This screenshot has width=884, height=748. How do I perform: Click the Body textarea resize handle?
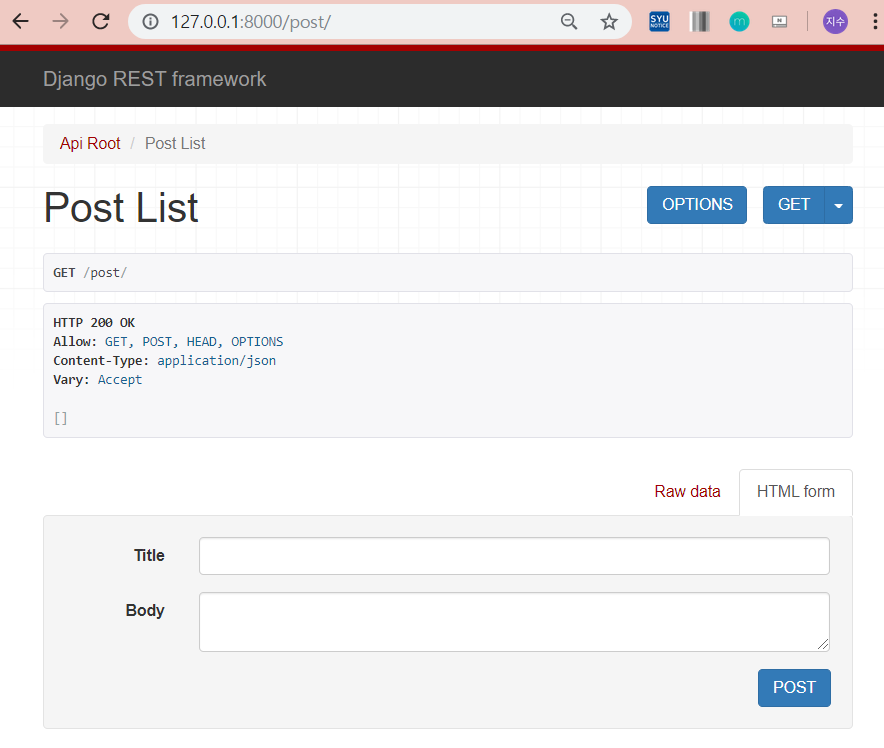(x=823, y=645)
